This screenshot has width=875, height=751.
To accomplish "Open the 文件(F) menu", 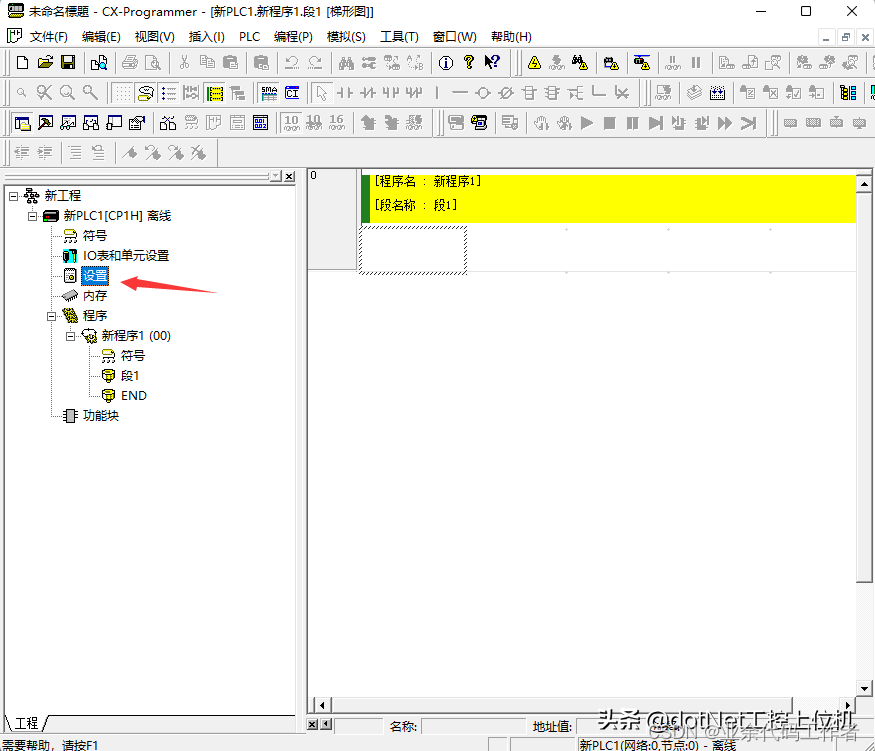I will (x=49, y=37).
